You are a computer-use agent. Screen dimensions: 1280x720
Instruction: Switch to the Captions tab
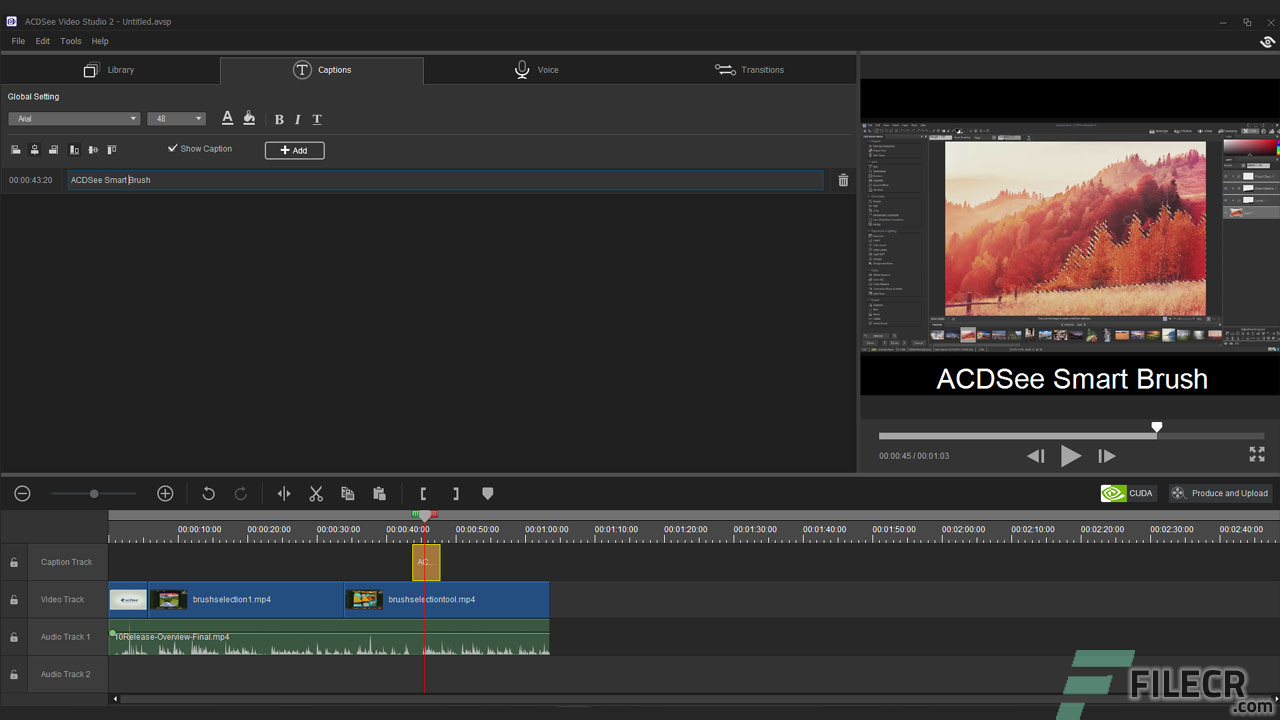pos(322,70)
